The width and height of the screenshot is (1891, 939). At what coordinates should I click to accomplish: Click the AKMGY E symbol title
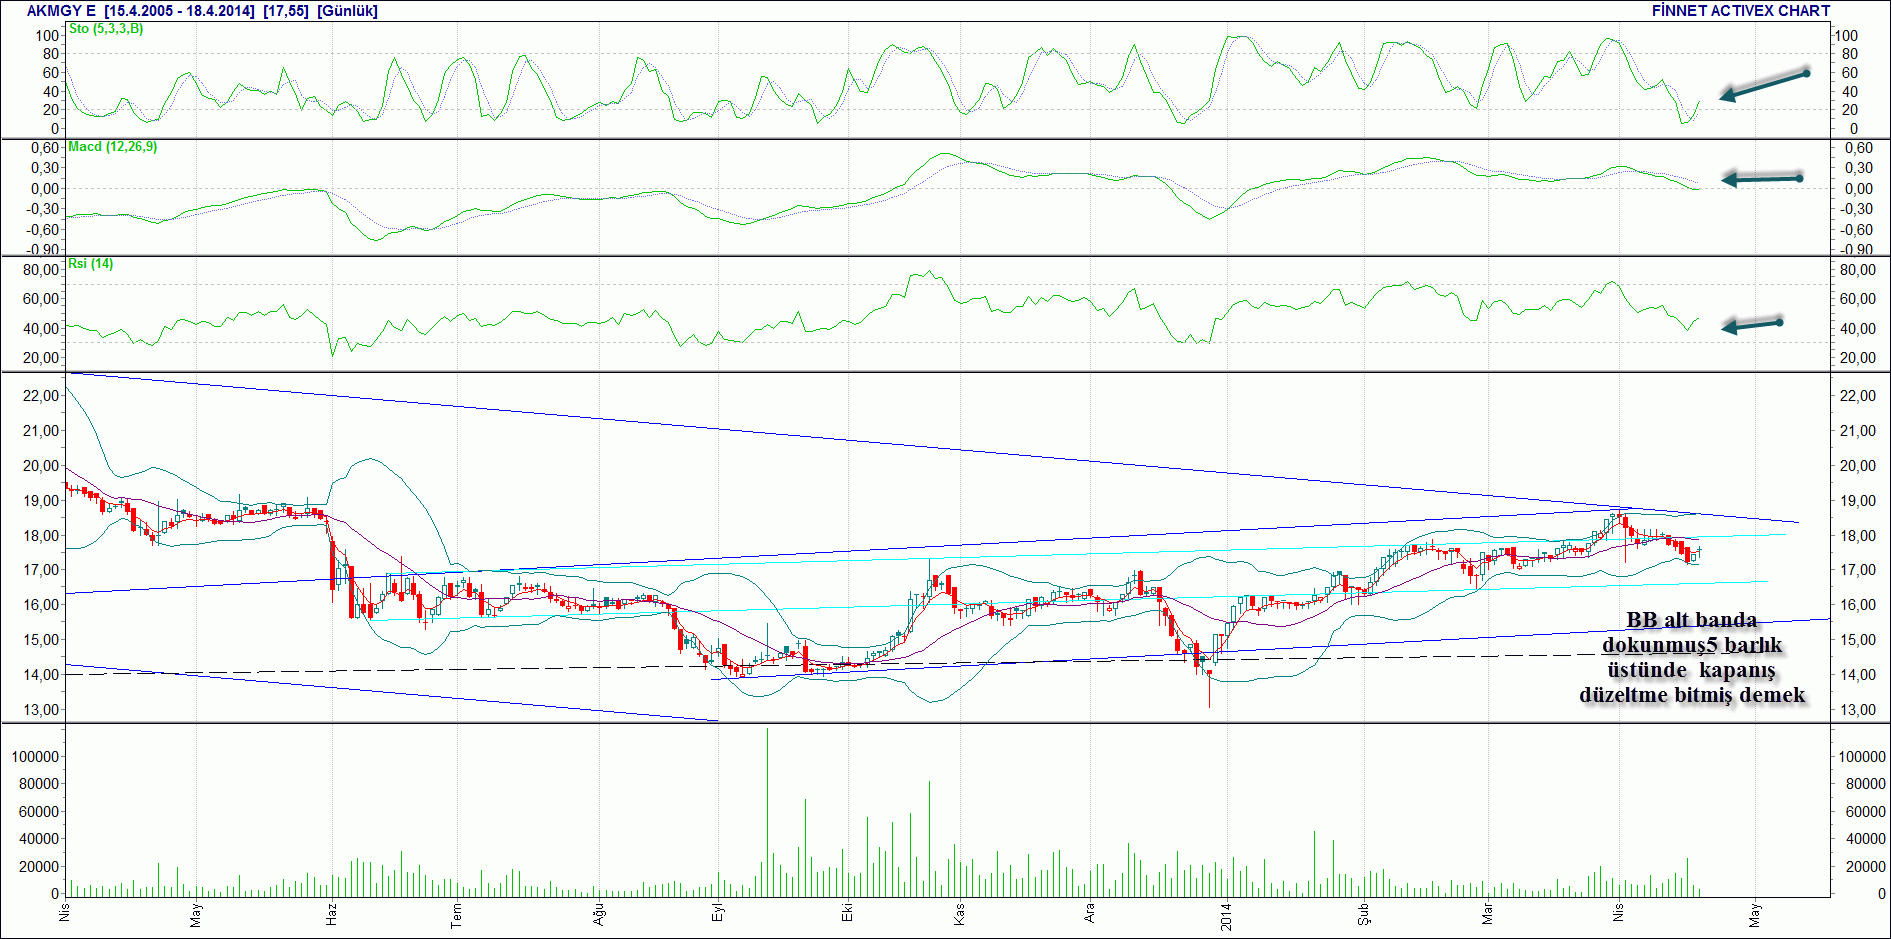61,11
